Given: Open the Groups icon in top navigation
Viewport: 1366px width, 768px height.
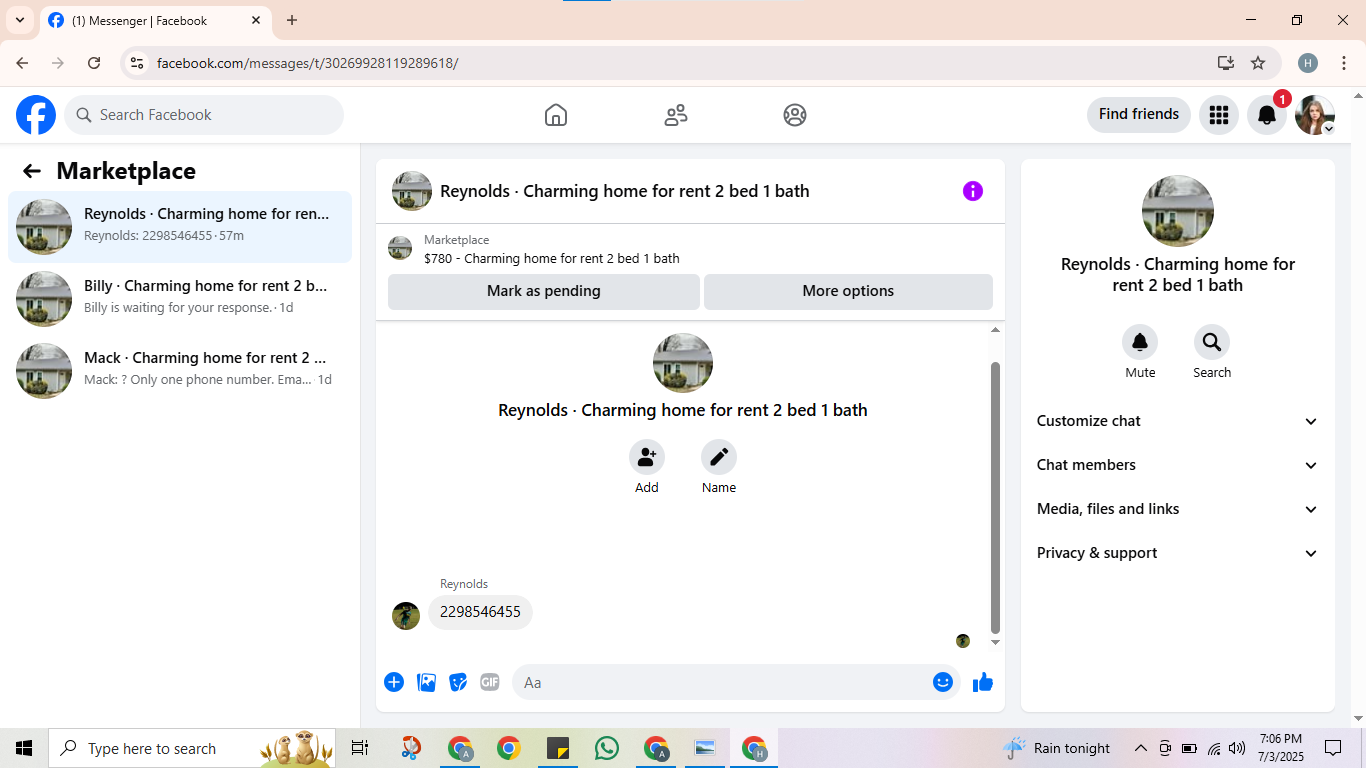Looking at the screenshot, I should tap(795, 115).
